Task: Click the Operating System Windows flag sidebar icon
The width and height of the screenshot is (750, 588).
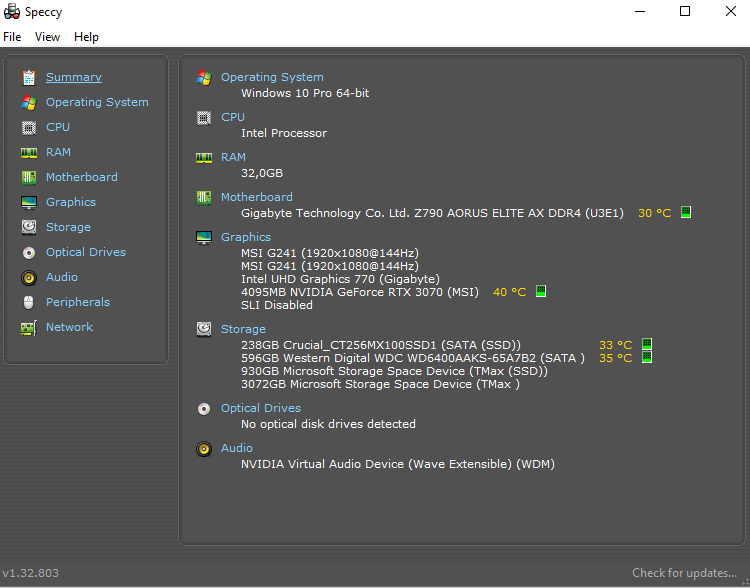Action: click(29, 102)
